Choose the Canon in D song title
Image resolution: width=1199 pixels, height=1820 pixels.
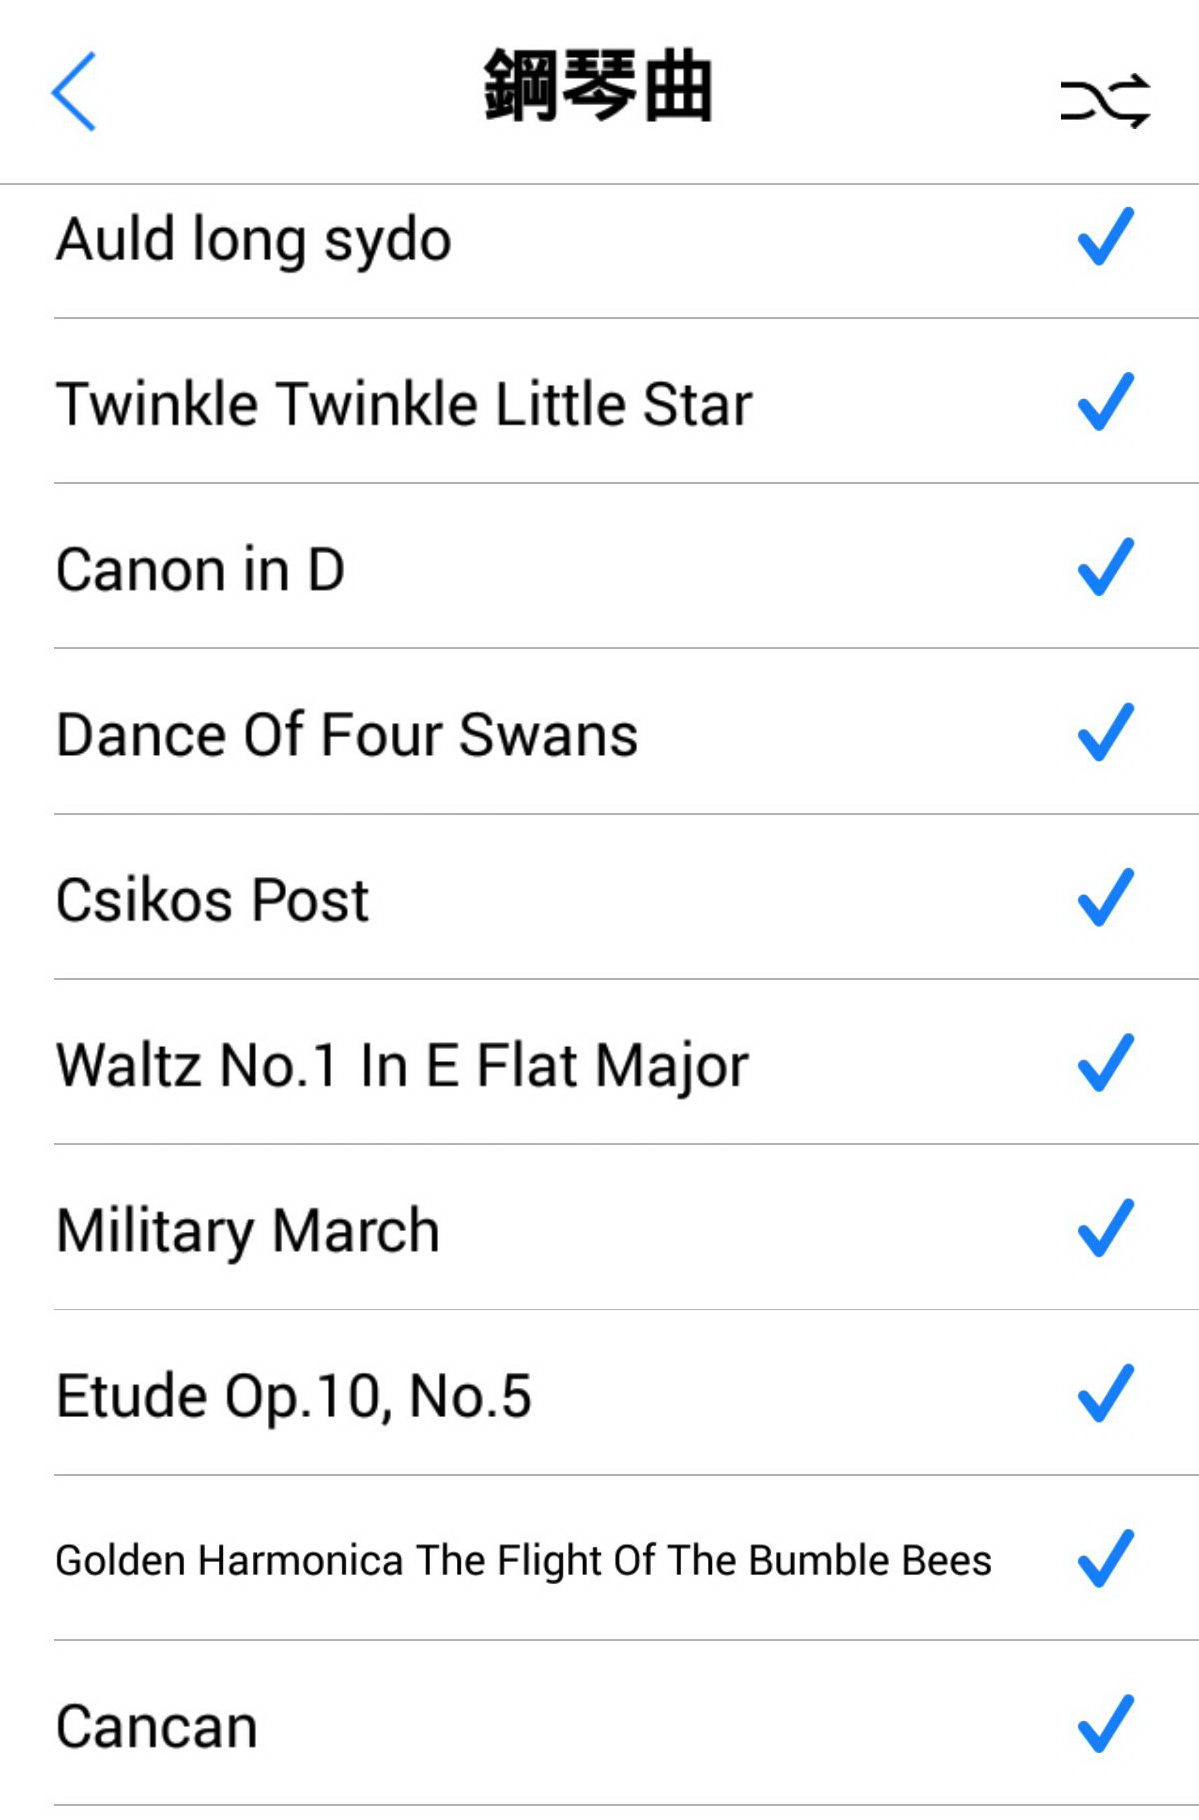coord(201,570)
